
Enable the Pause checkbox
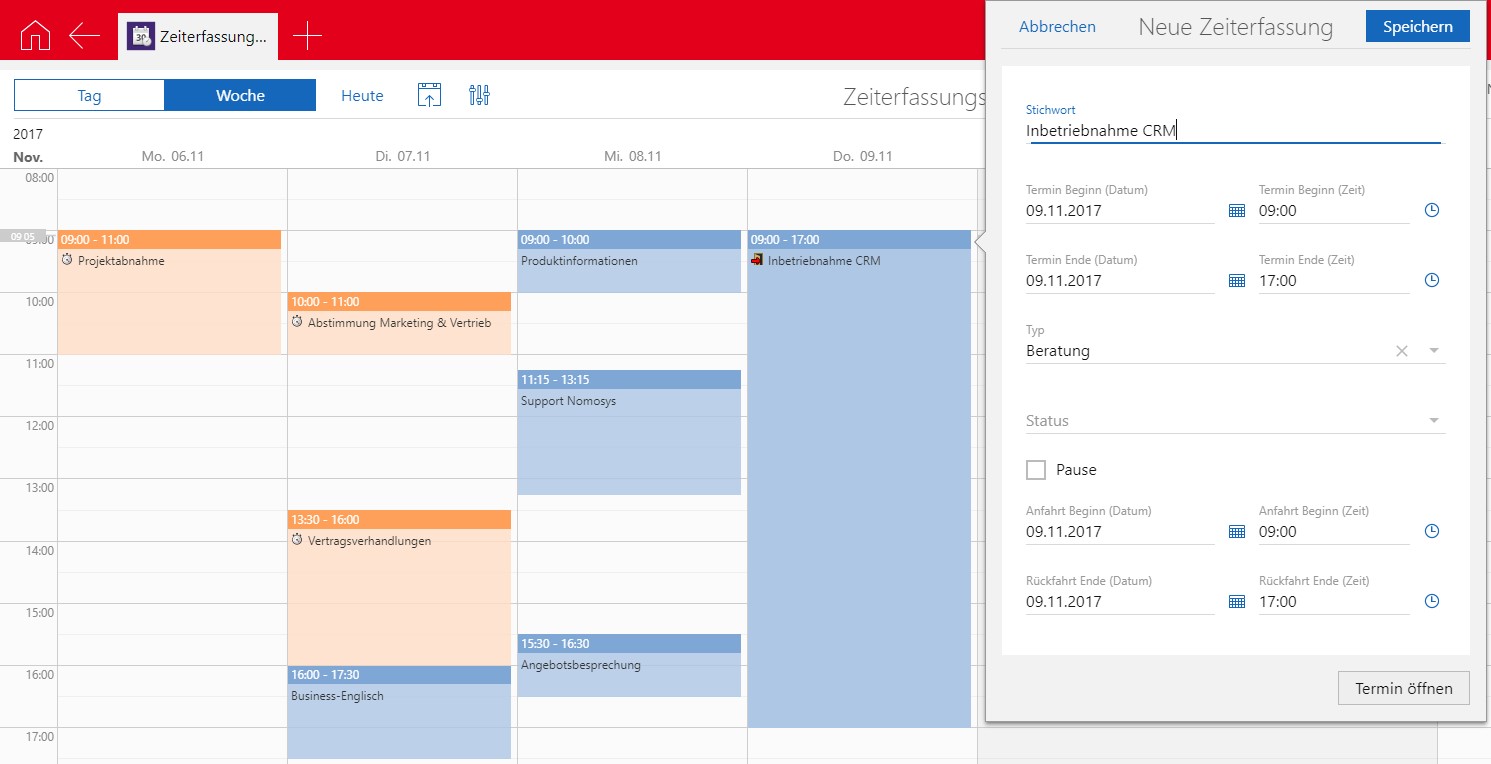coord(1036,470)
